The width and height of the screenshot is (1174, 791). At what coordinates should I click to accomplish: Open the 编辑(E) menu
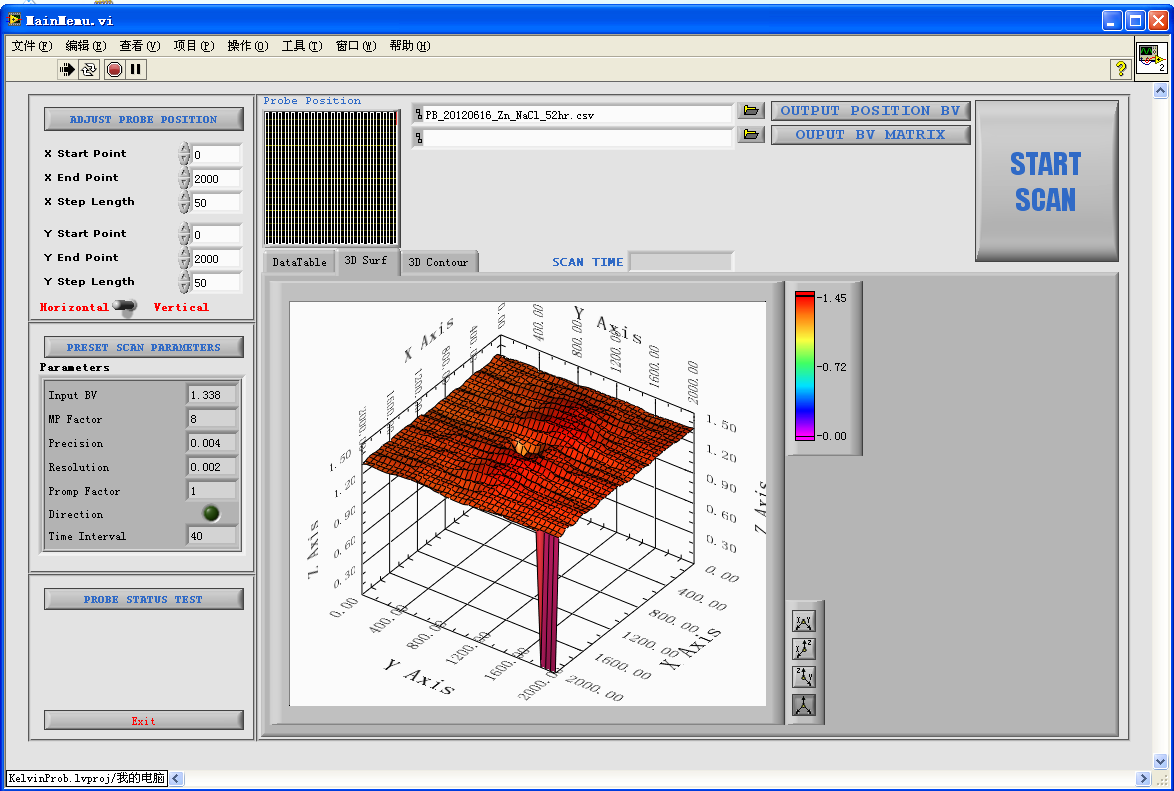(85, 46)
